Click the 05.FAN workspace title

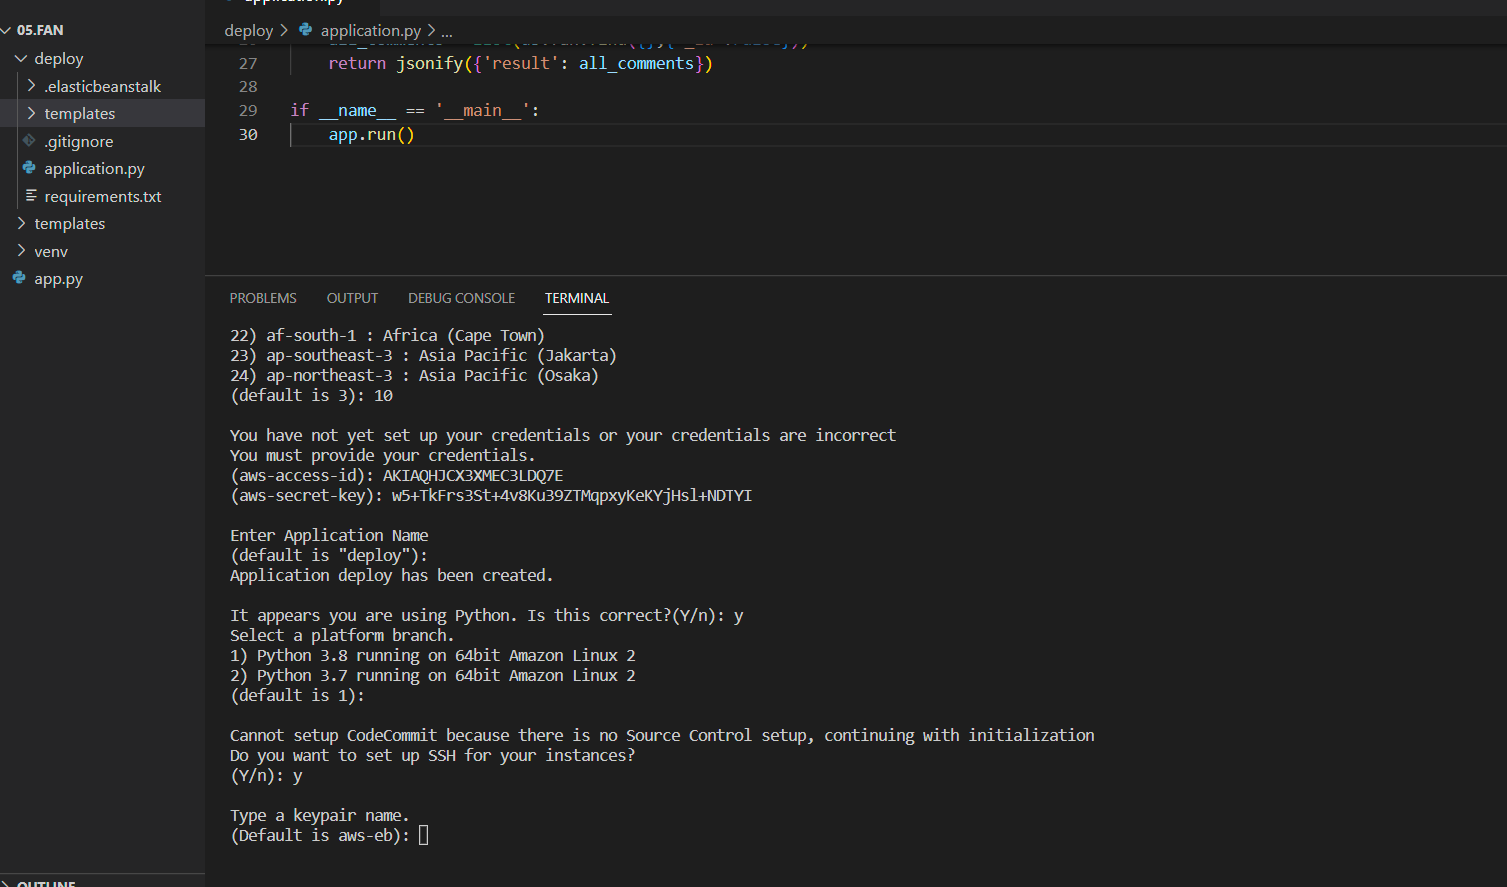tap(40, 30)
